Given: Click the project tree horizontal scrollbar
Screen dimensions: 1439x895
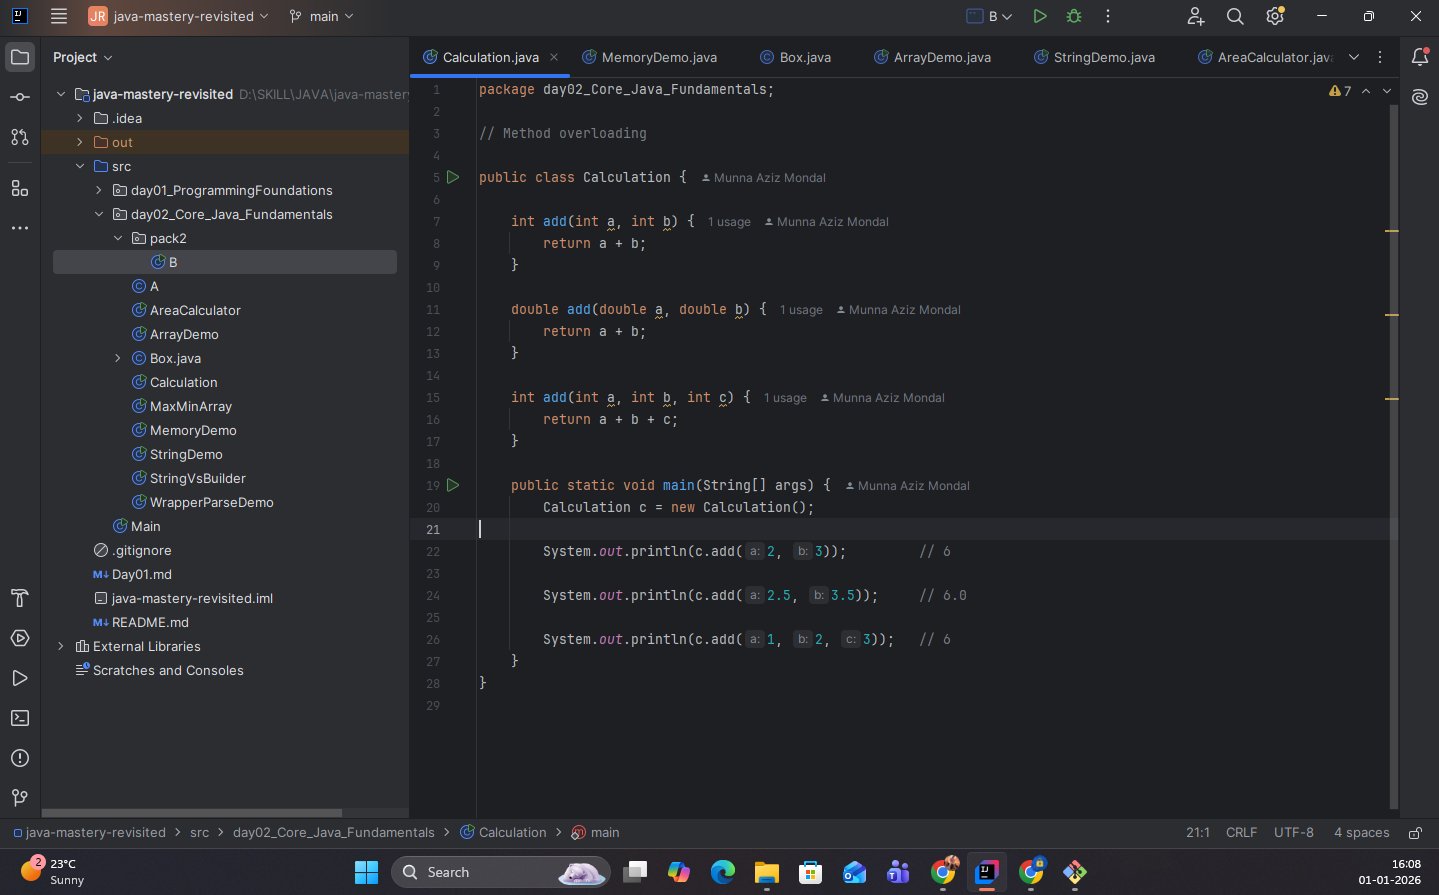Looking at the screenshot, I should pyautogui.click(x=190, y=813).
